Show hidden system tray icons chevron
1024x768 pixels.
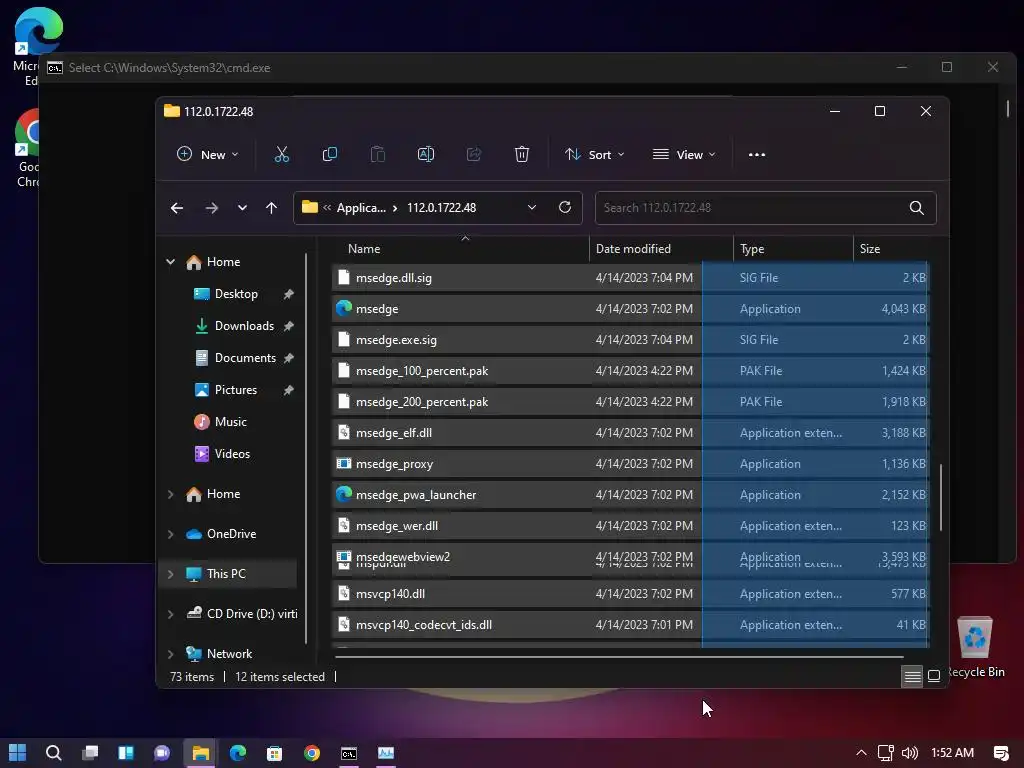pyautogui.click(x=861, y=753)
